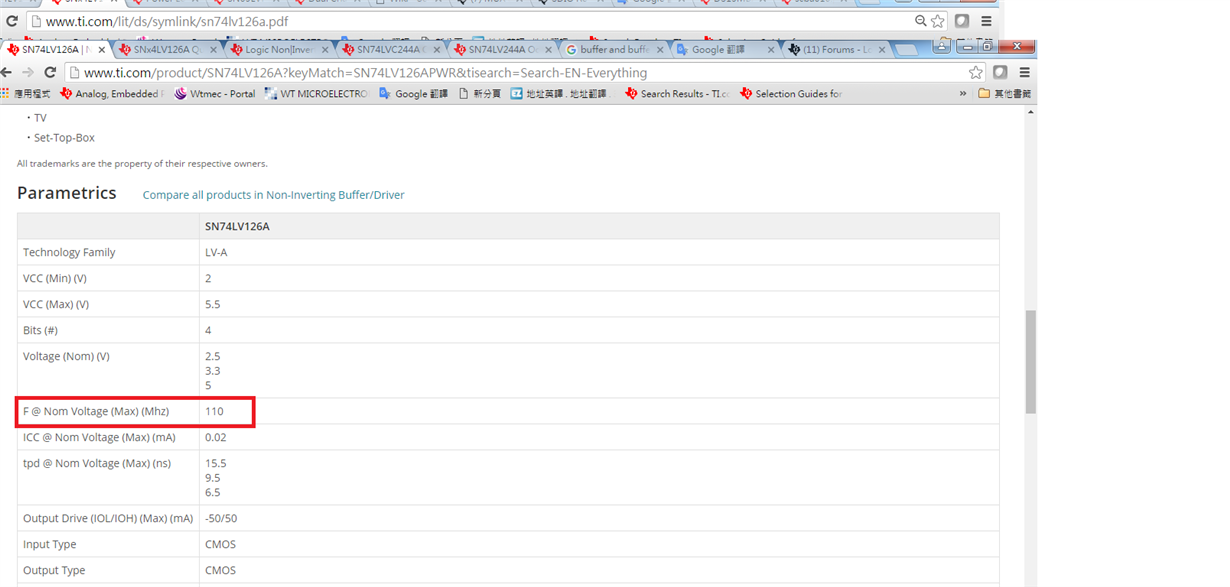This screenshot has width=1230, height=587.
Task: Open the 應用程式 apps shortcut in the bookmarks bar
Action: 26,94
